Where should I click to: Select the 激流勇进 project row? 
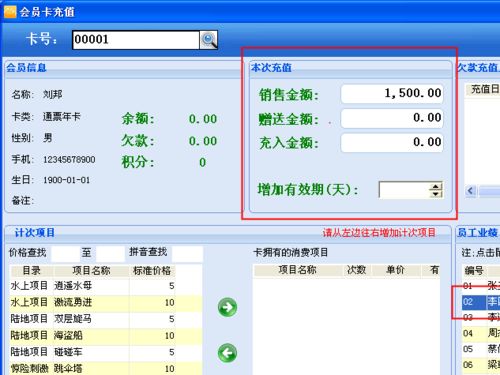(106, 303)
